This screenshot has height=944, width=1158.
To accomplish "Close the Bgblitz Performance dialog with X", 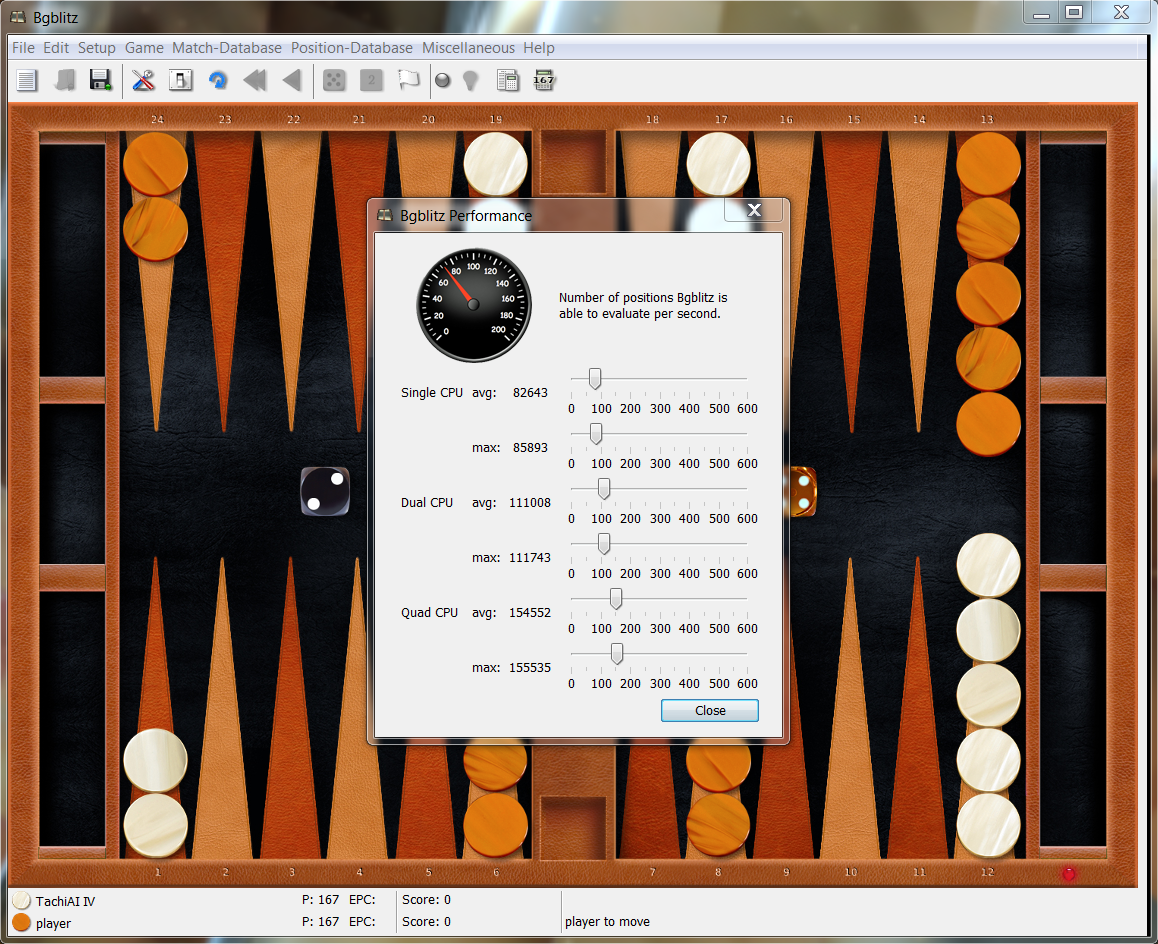I will pyautogui.click(x=753, y=210).
